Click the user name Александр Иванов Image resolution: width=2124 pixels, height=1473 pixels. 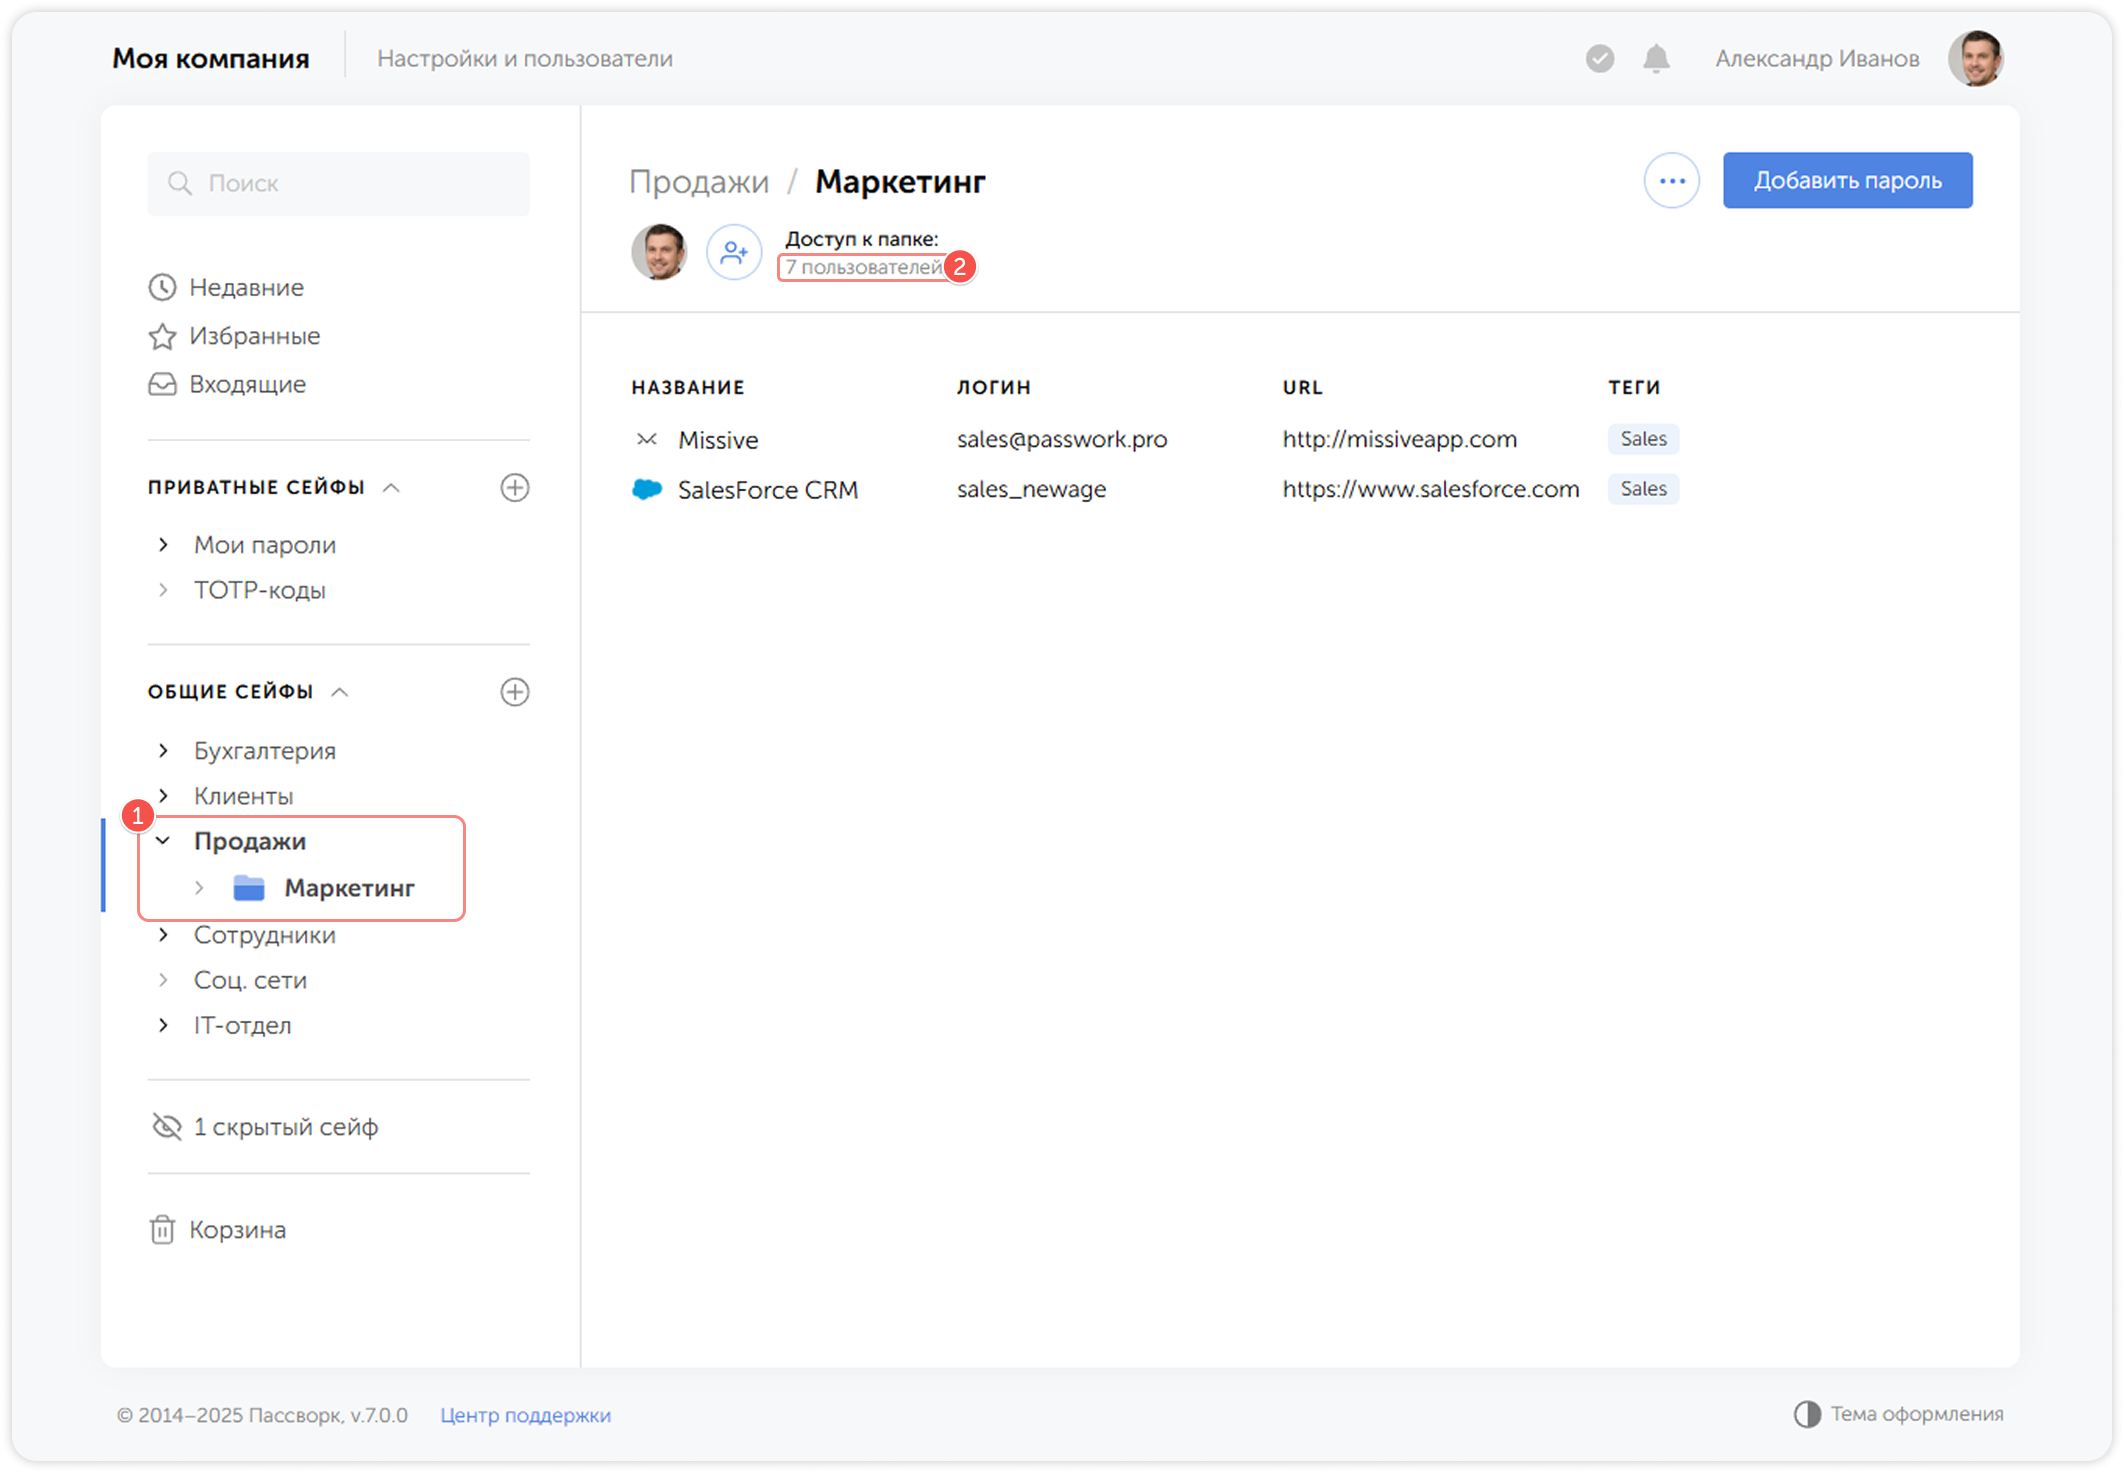[x=1817, y=59]
